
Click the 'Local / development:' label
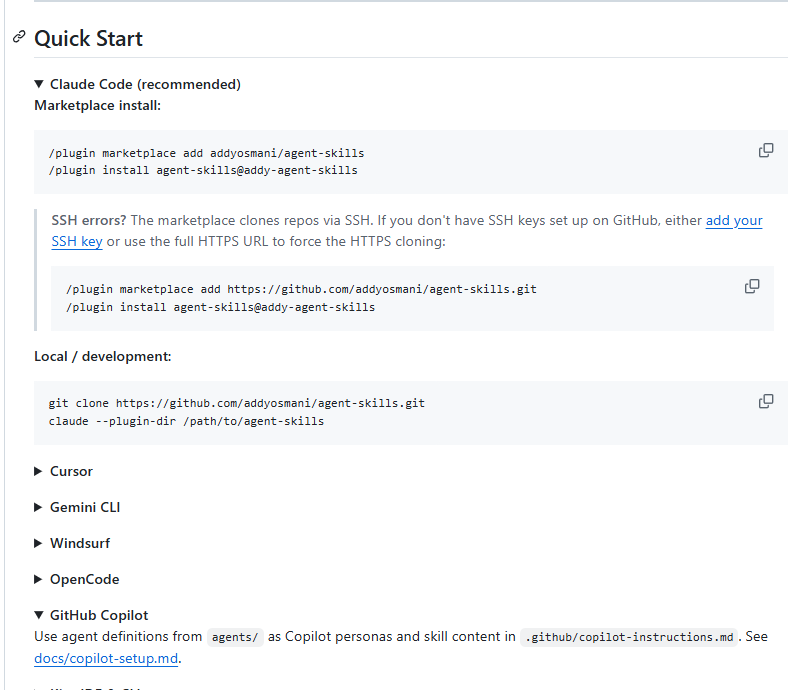pos(102,356)
